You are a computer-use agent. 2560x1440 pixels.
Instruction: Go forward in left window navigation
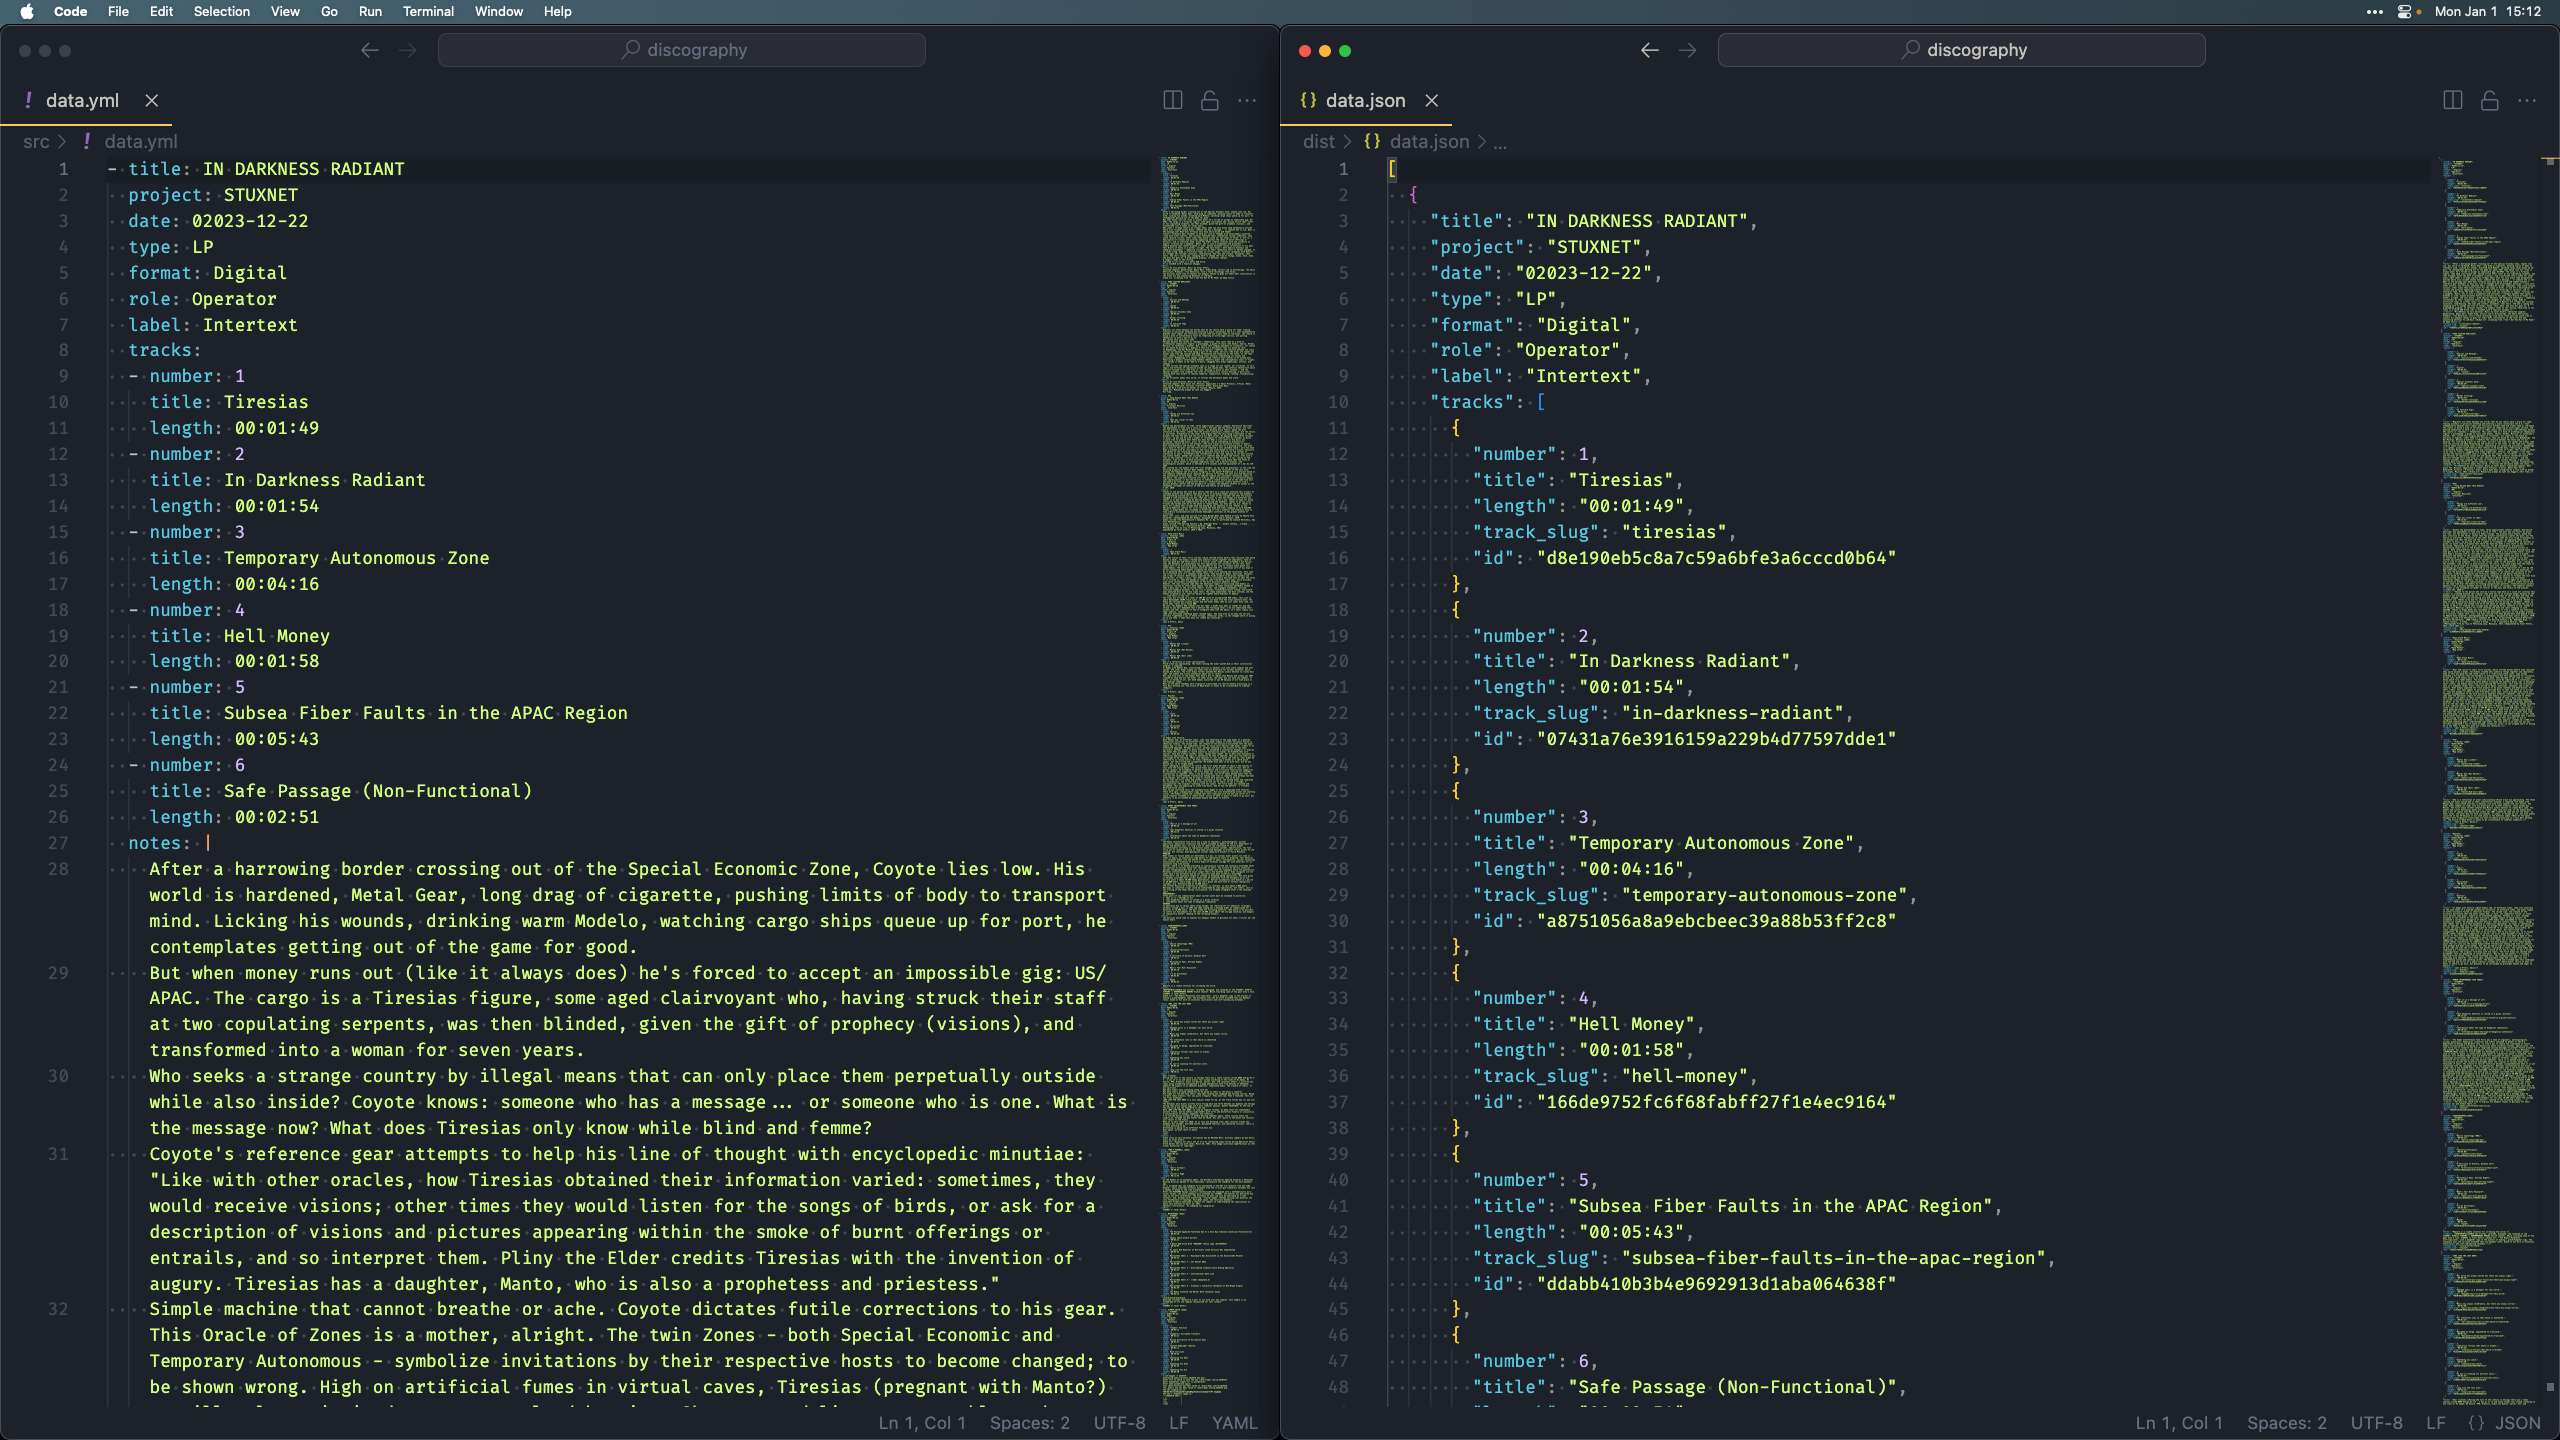click(407, 50)
